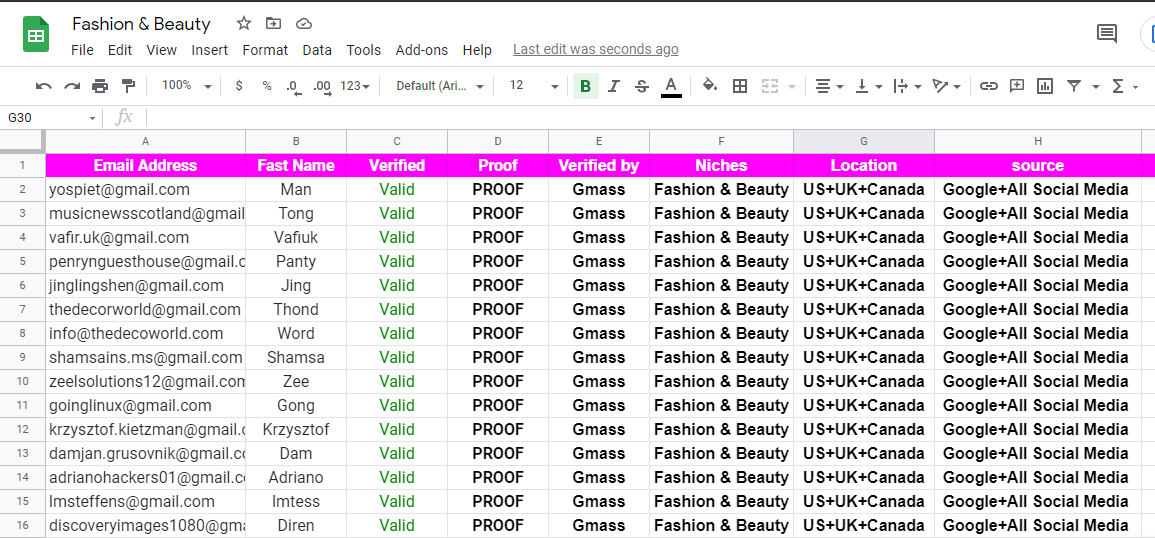Viewport: 1155px width, 538px height.
Task: Open the fill color picker
Action: 710,86
